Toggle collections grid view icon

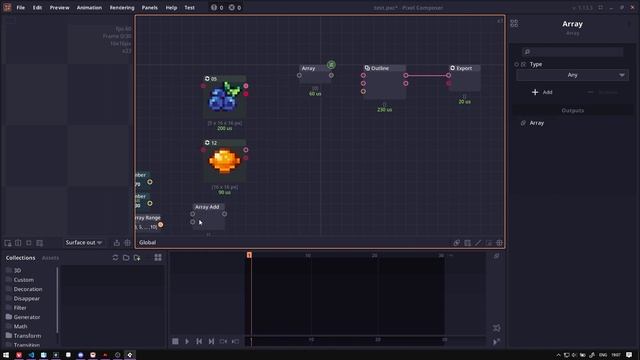[158, 257]
